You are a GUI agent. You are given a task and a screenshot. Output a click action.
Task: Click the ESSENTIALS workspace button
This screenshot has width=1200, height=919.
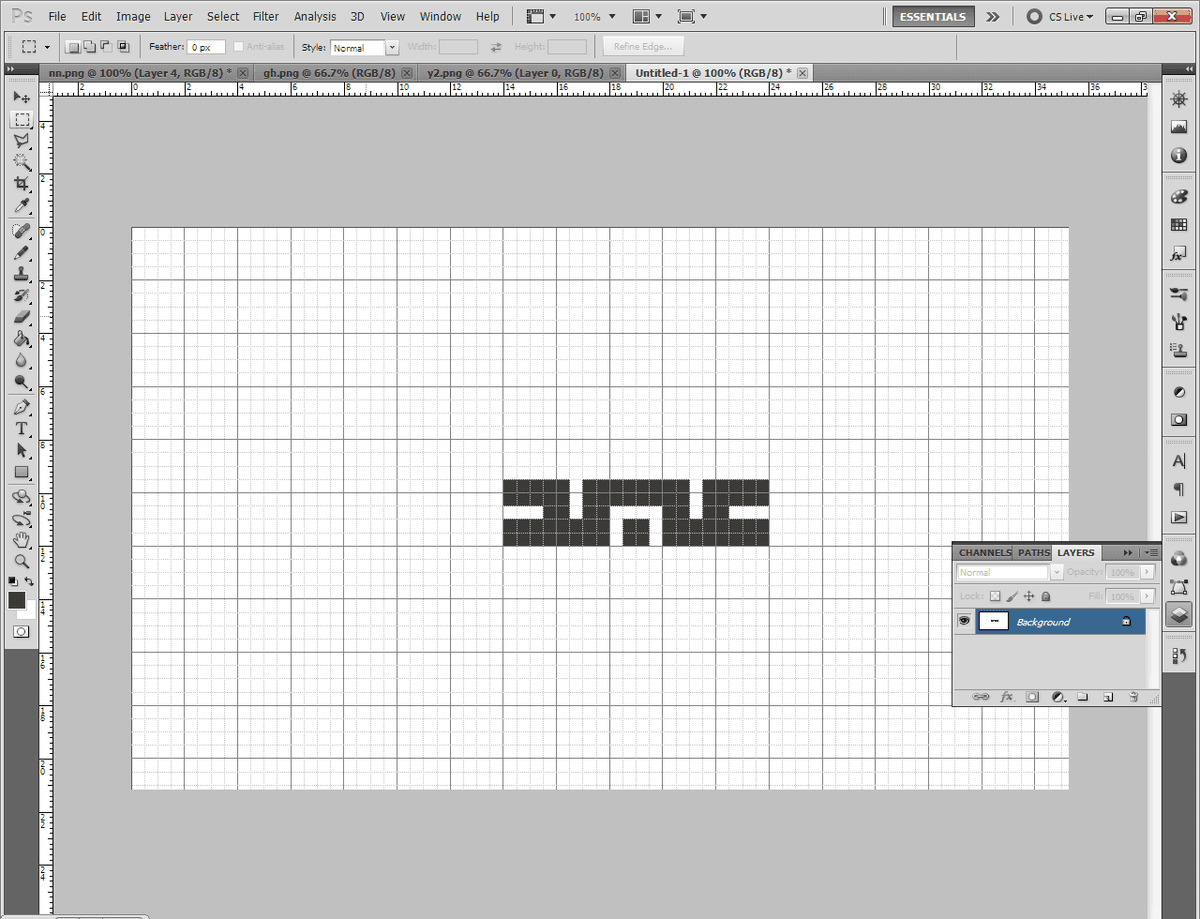click(933, 17)
